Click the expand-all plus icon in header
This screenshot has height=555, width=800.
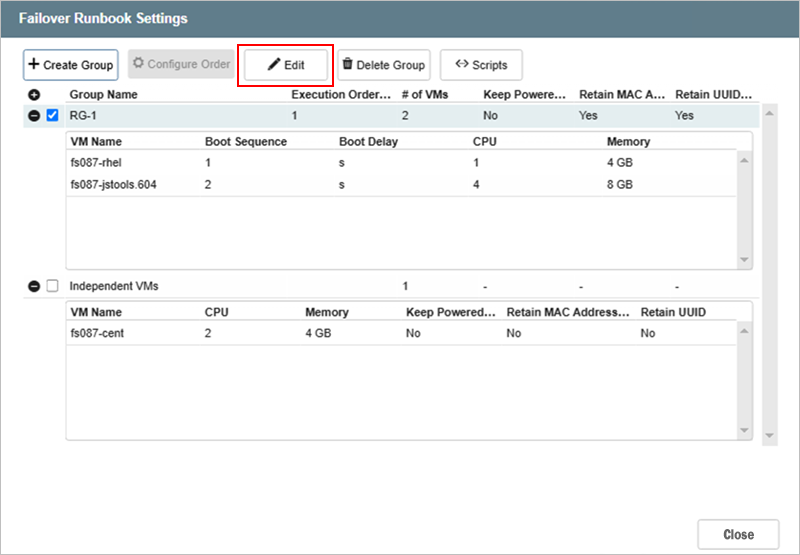click(x=34, y=95)
